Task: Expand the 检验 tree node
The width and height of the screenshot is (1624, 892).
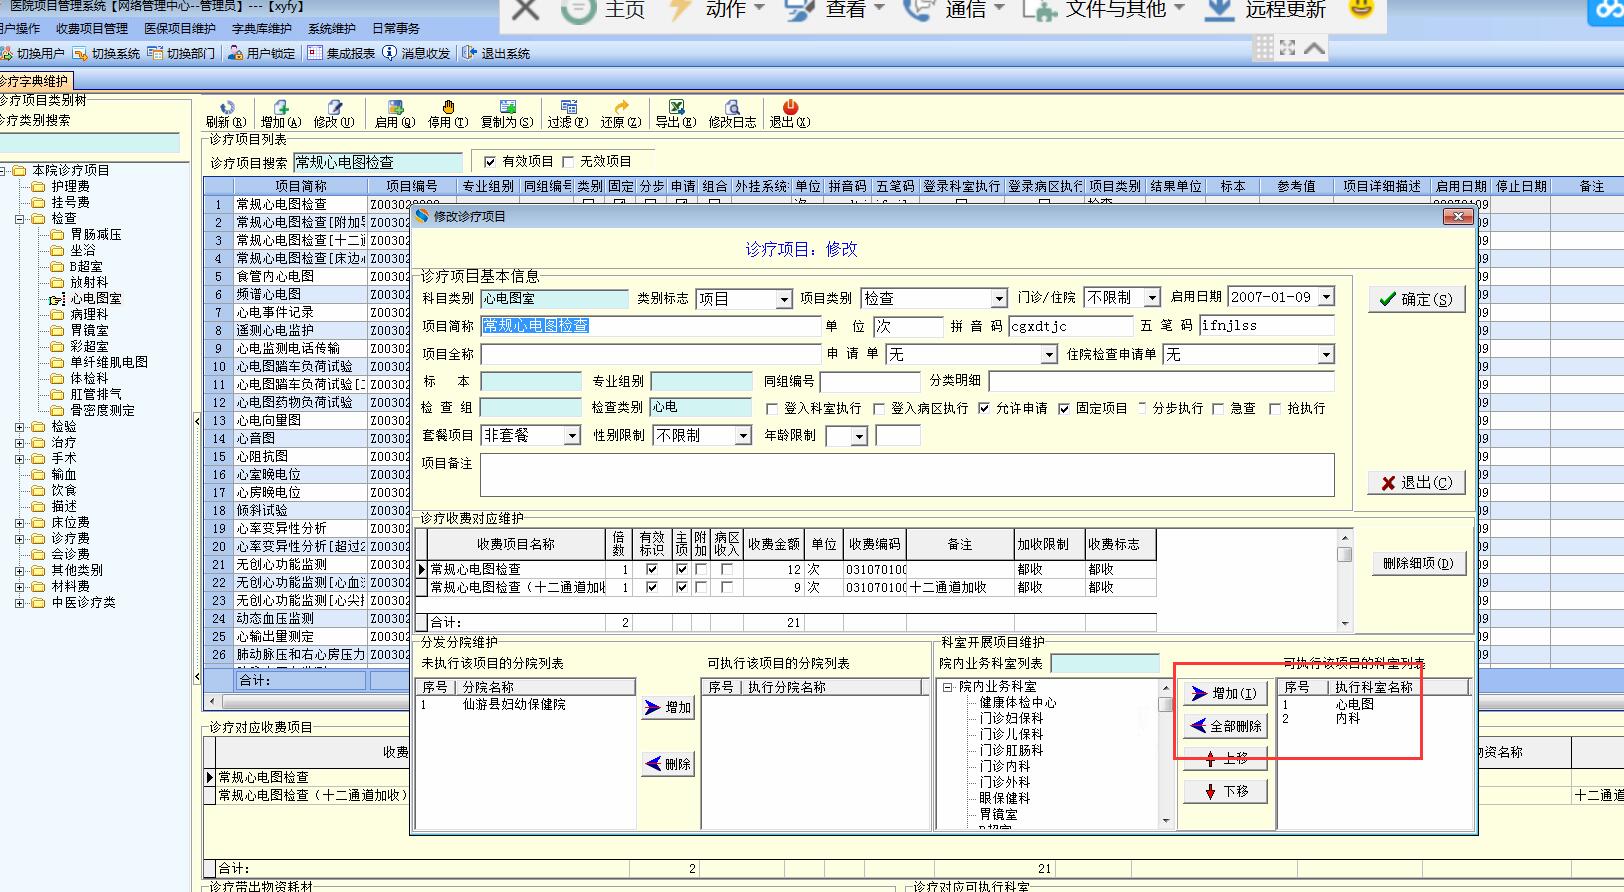Action: click(20, 427)
